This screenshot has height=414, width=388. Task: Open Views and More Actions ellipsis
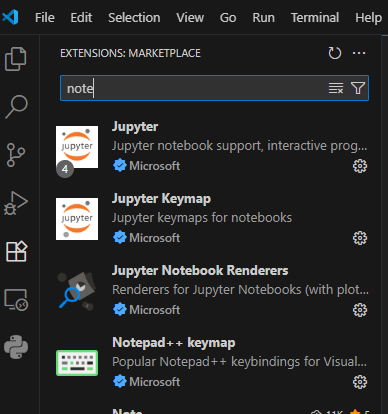pyautogui.click(x=359, y=53)
